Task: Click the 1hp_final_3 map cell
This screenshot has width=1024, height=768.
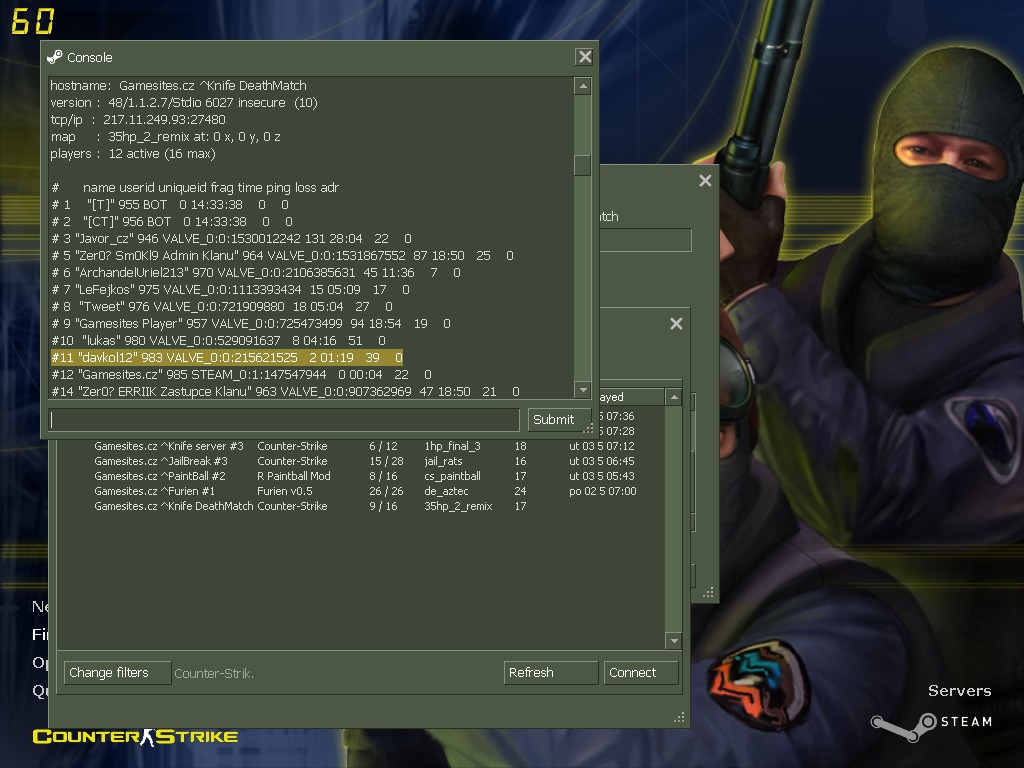Action: pyautogui.click(x=452, y=446)
